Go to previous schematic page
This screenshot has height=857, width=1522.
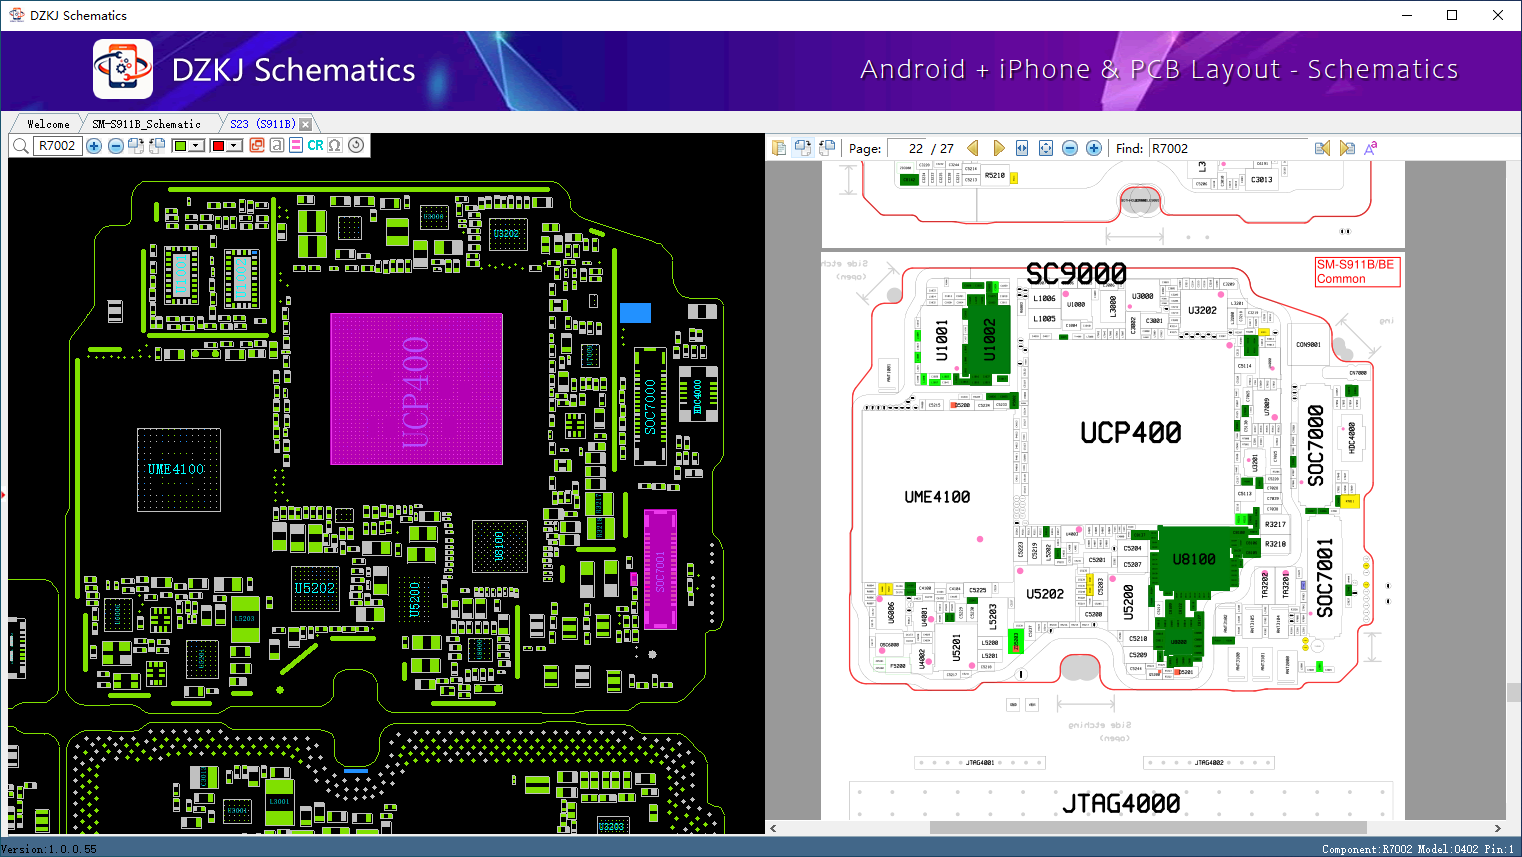[x=973, y=148]
